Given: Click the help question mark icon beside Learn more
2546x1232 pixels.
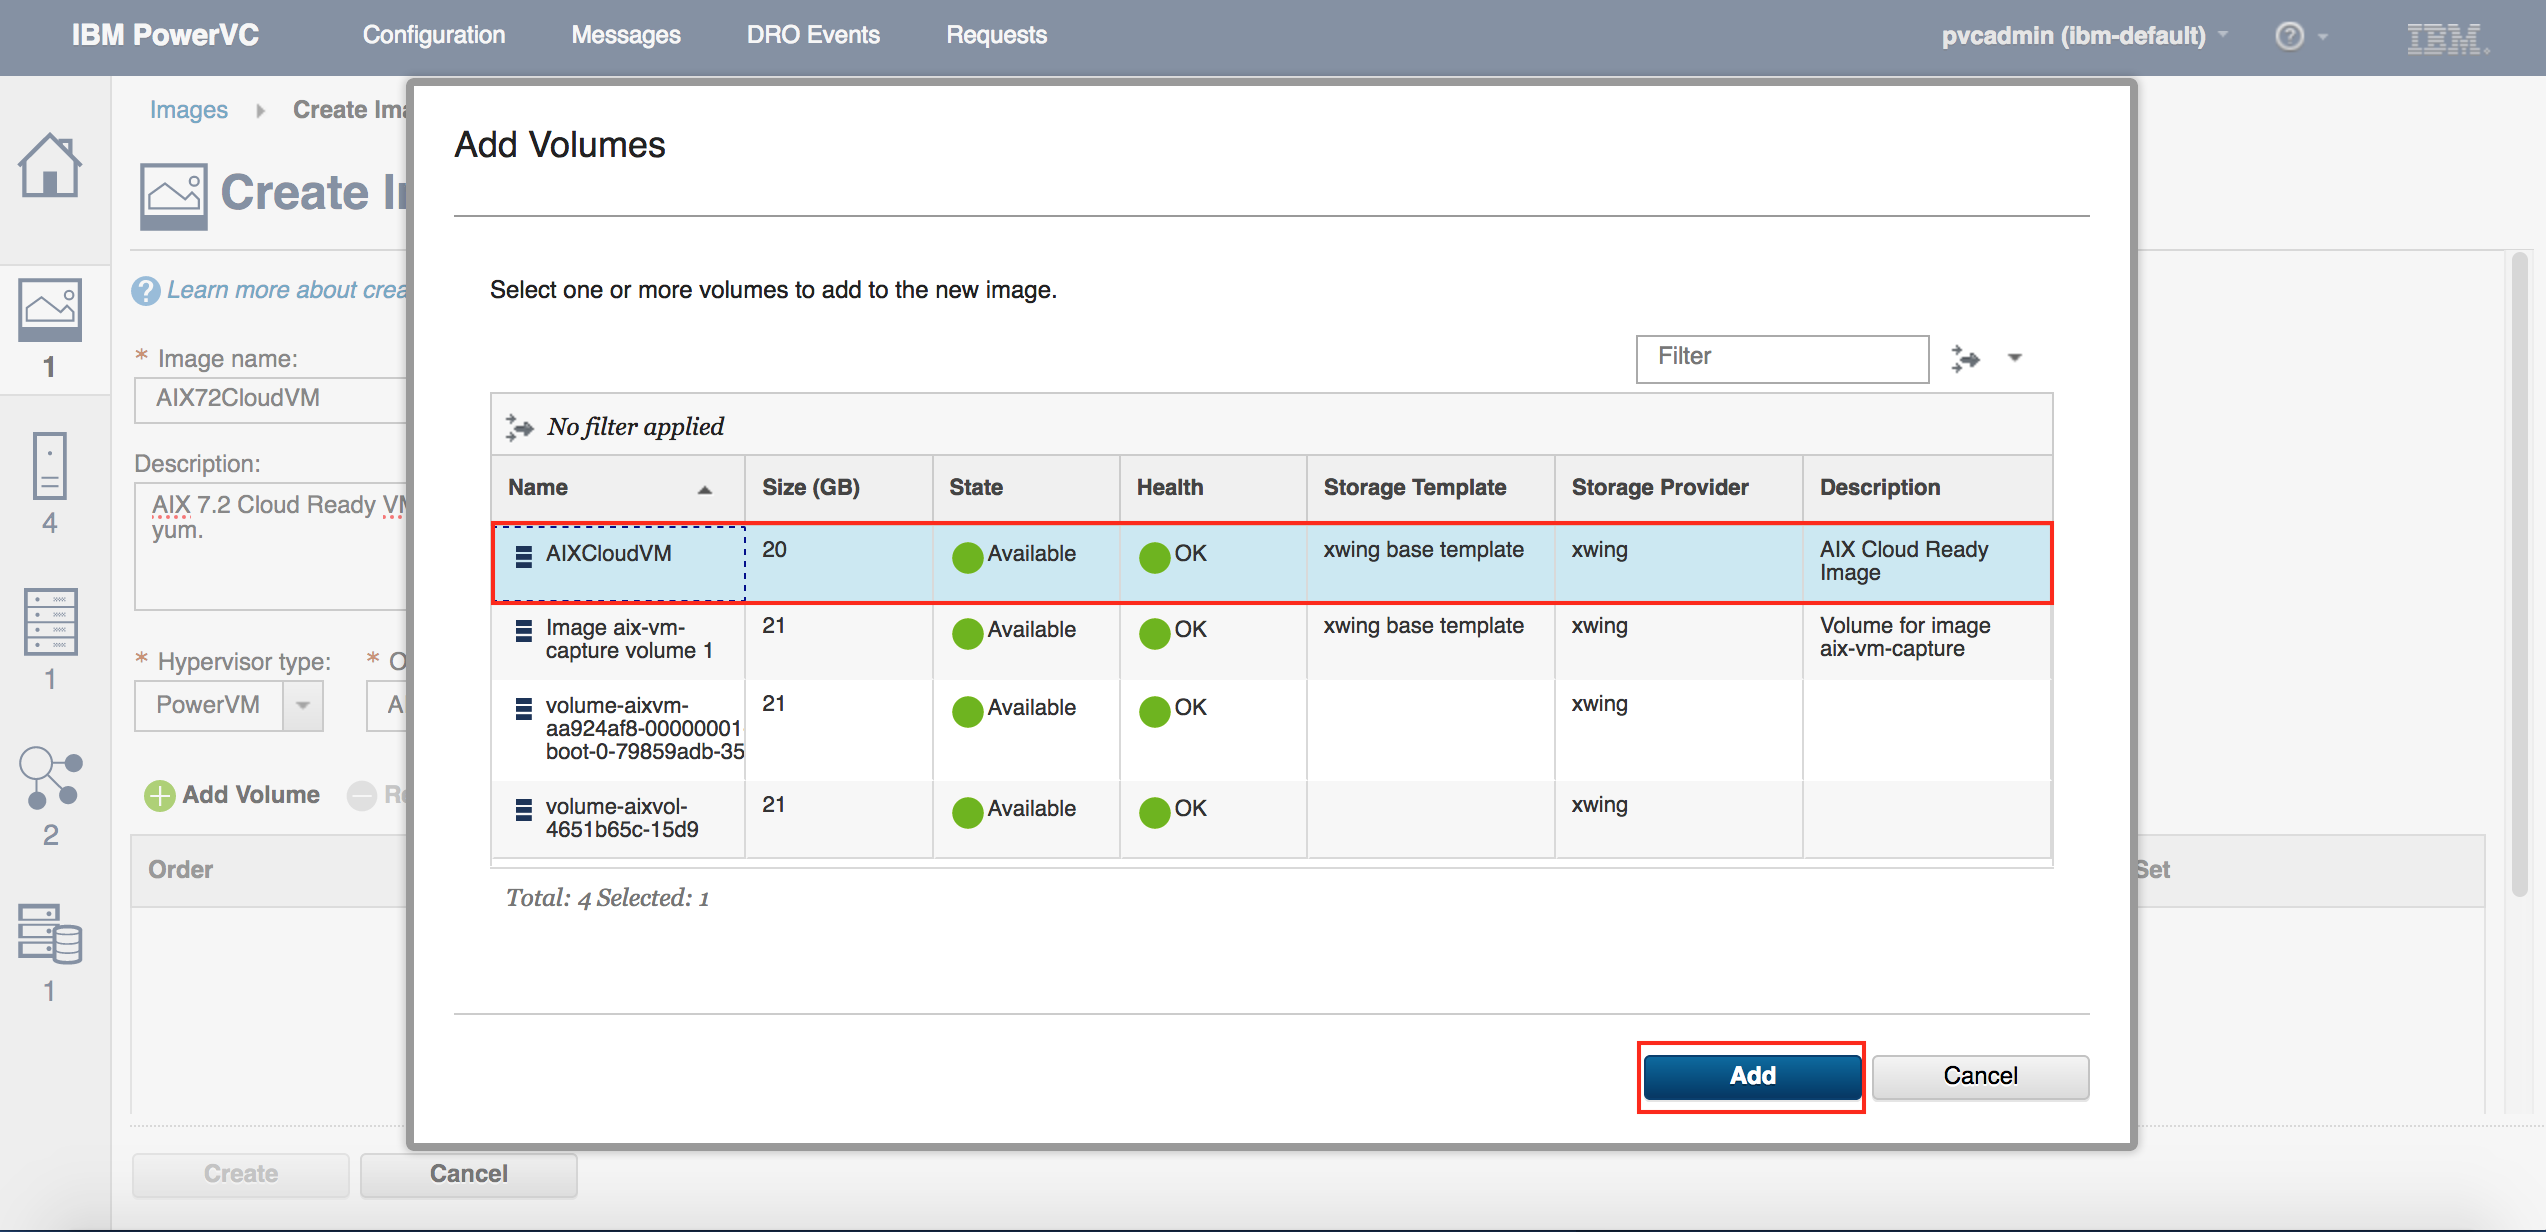Looking at the screenshot, I should pyautogui.click(x=146, y=291).
